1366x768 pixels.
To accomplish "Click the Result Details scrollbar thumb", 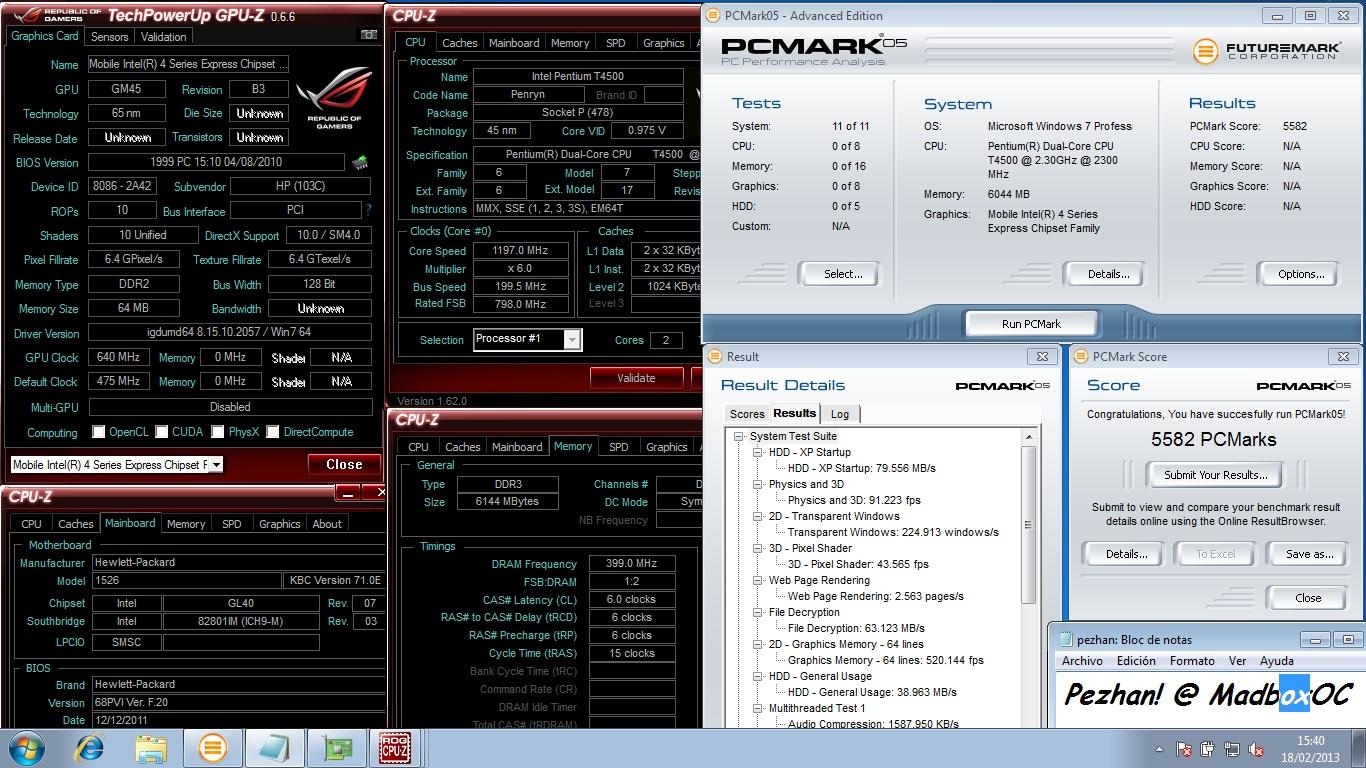I will [x=1028, y=525].
